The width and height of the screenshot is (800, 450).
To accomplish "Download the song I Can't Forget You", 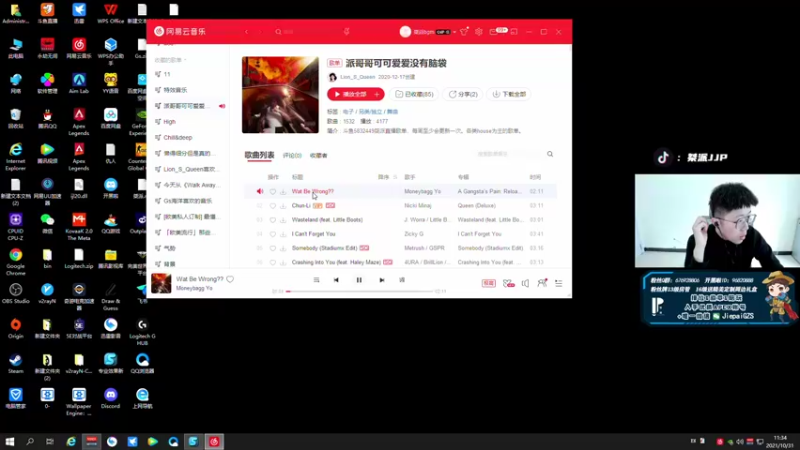I will pos(283,234).
